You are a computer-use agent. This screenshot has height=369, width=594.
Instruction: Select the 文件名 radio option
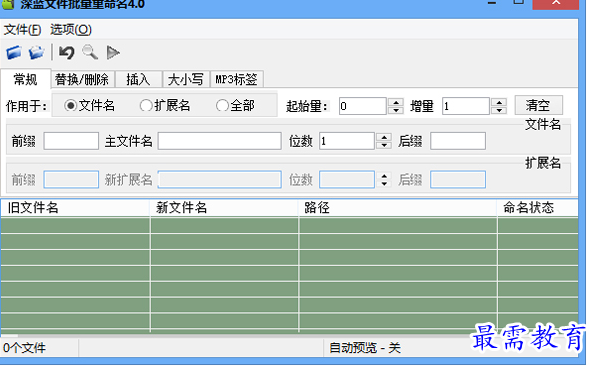pos(89,105)
